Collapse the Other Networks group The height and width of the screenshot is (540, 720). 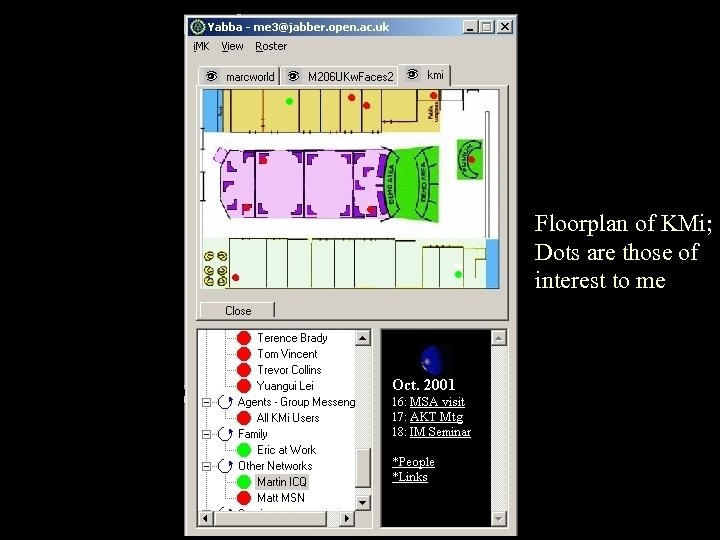coord(207,467)
